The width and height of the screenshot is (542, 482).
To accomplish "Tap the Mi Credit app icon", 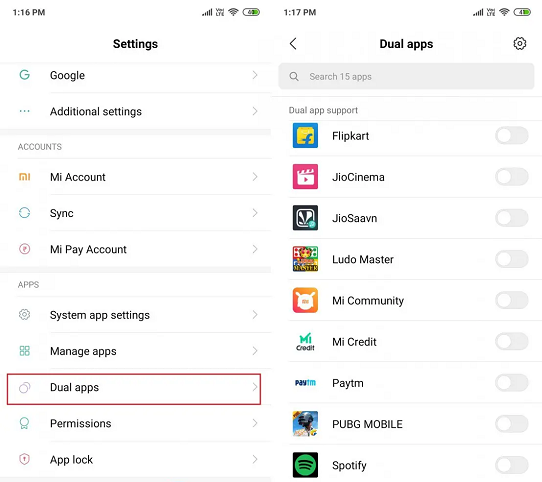I will (x=305, y=342).
